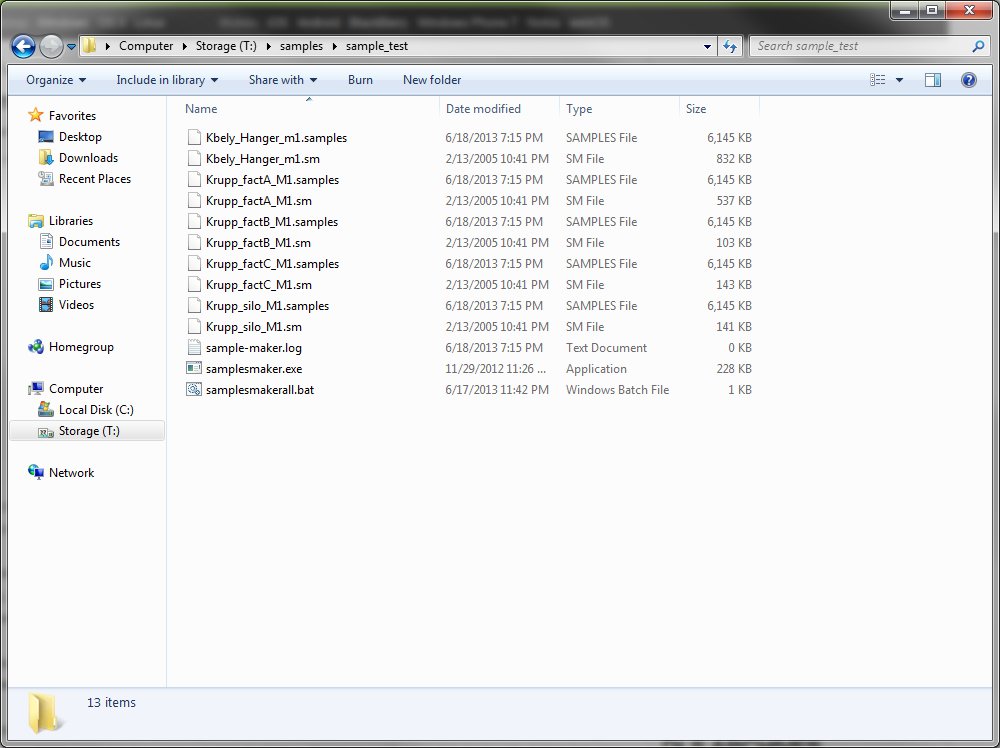Click the folder icon in address bar
Screen dimensions: 1000x748
coord(89,46)
